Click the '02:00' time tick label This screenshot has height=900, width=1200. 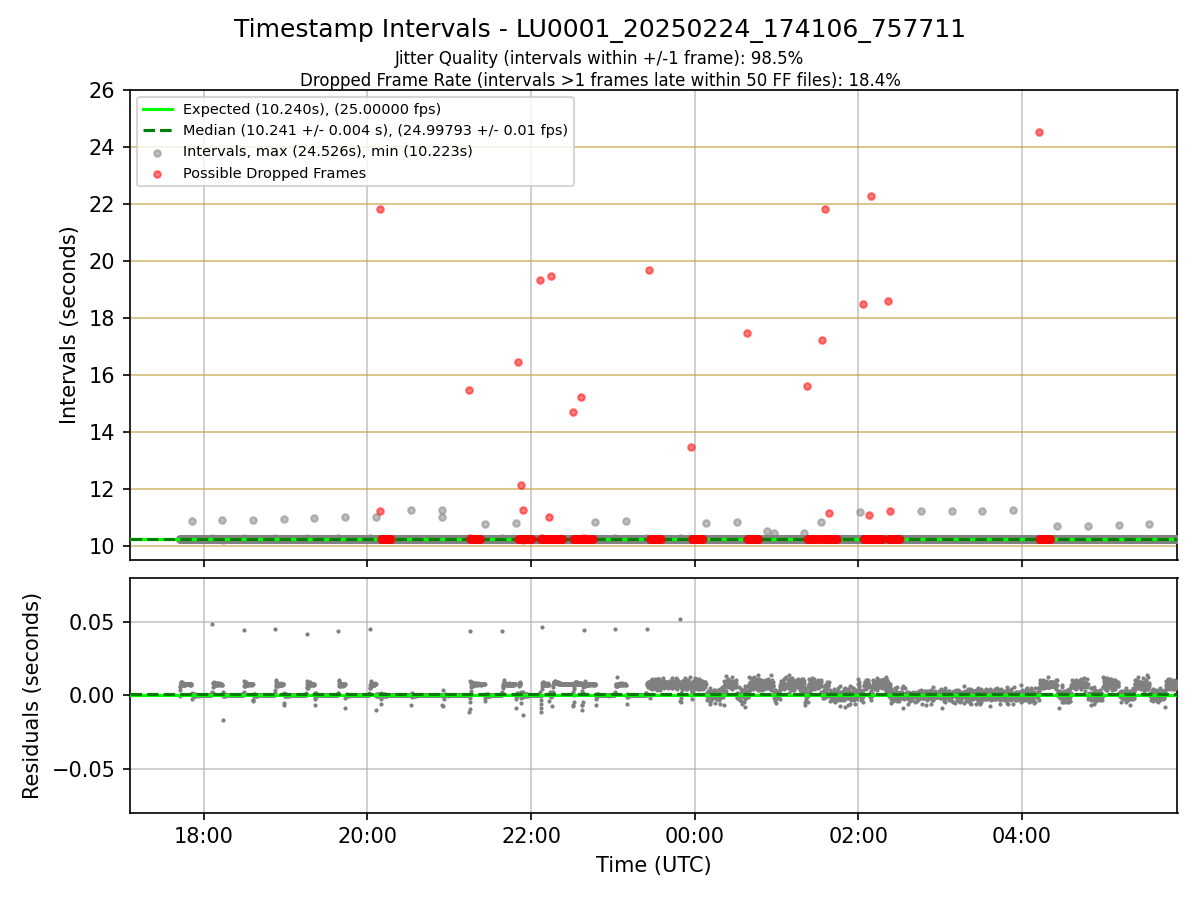point(858,834)
